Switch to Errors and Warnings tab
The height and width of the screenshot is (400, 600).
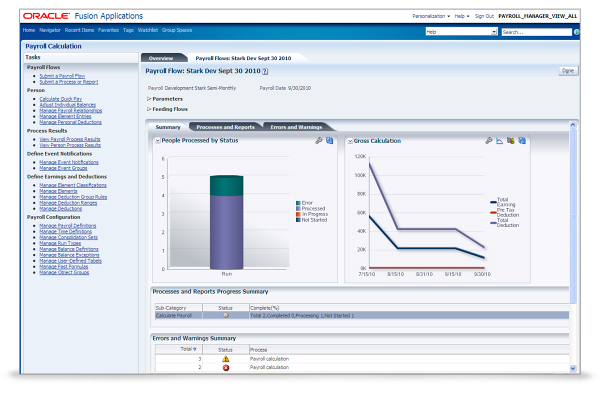(x=296, y=127)
